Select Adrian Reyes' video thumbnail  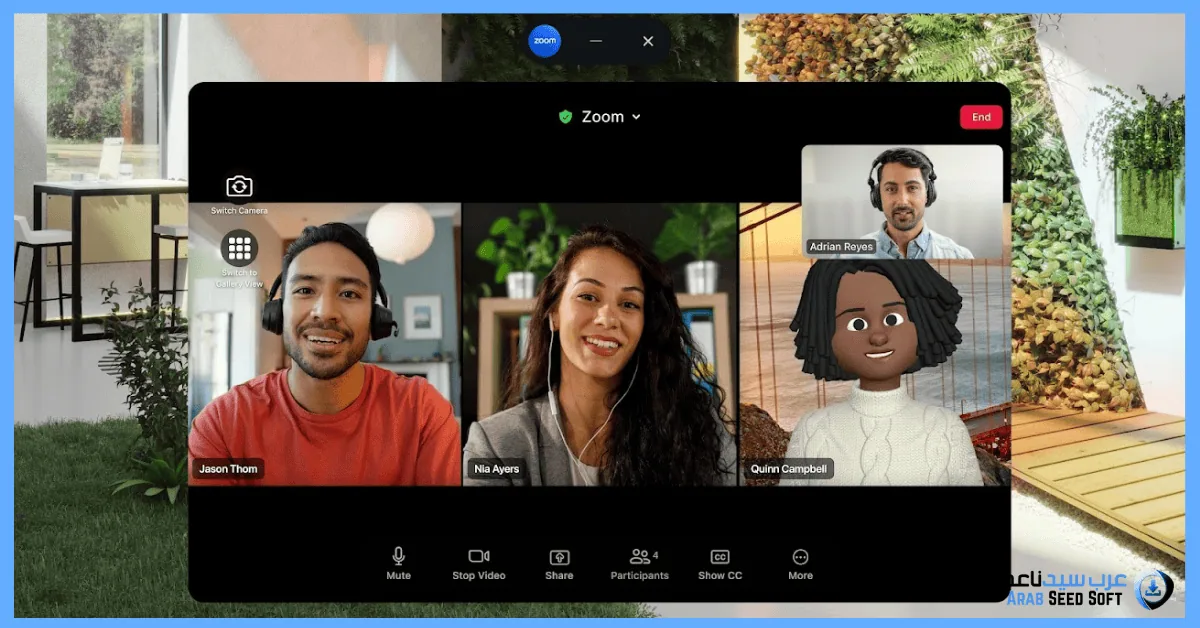coord(902,200)
